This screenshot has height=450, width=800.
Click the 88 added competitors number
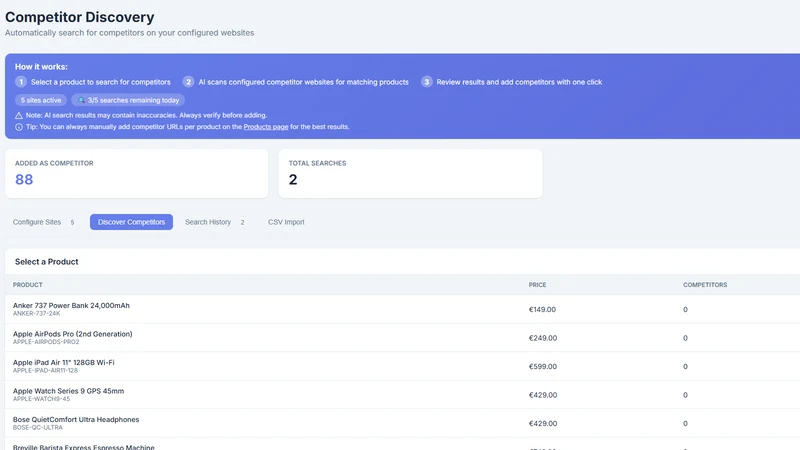pyautogui.click(x=24, y=180)
